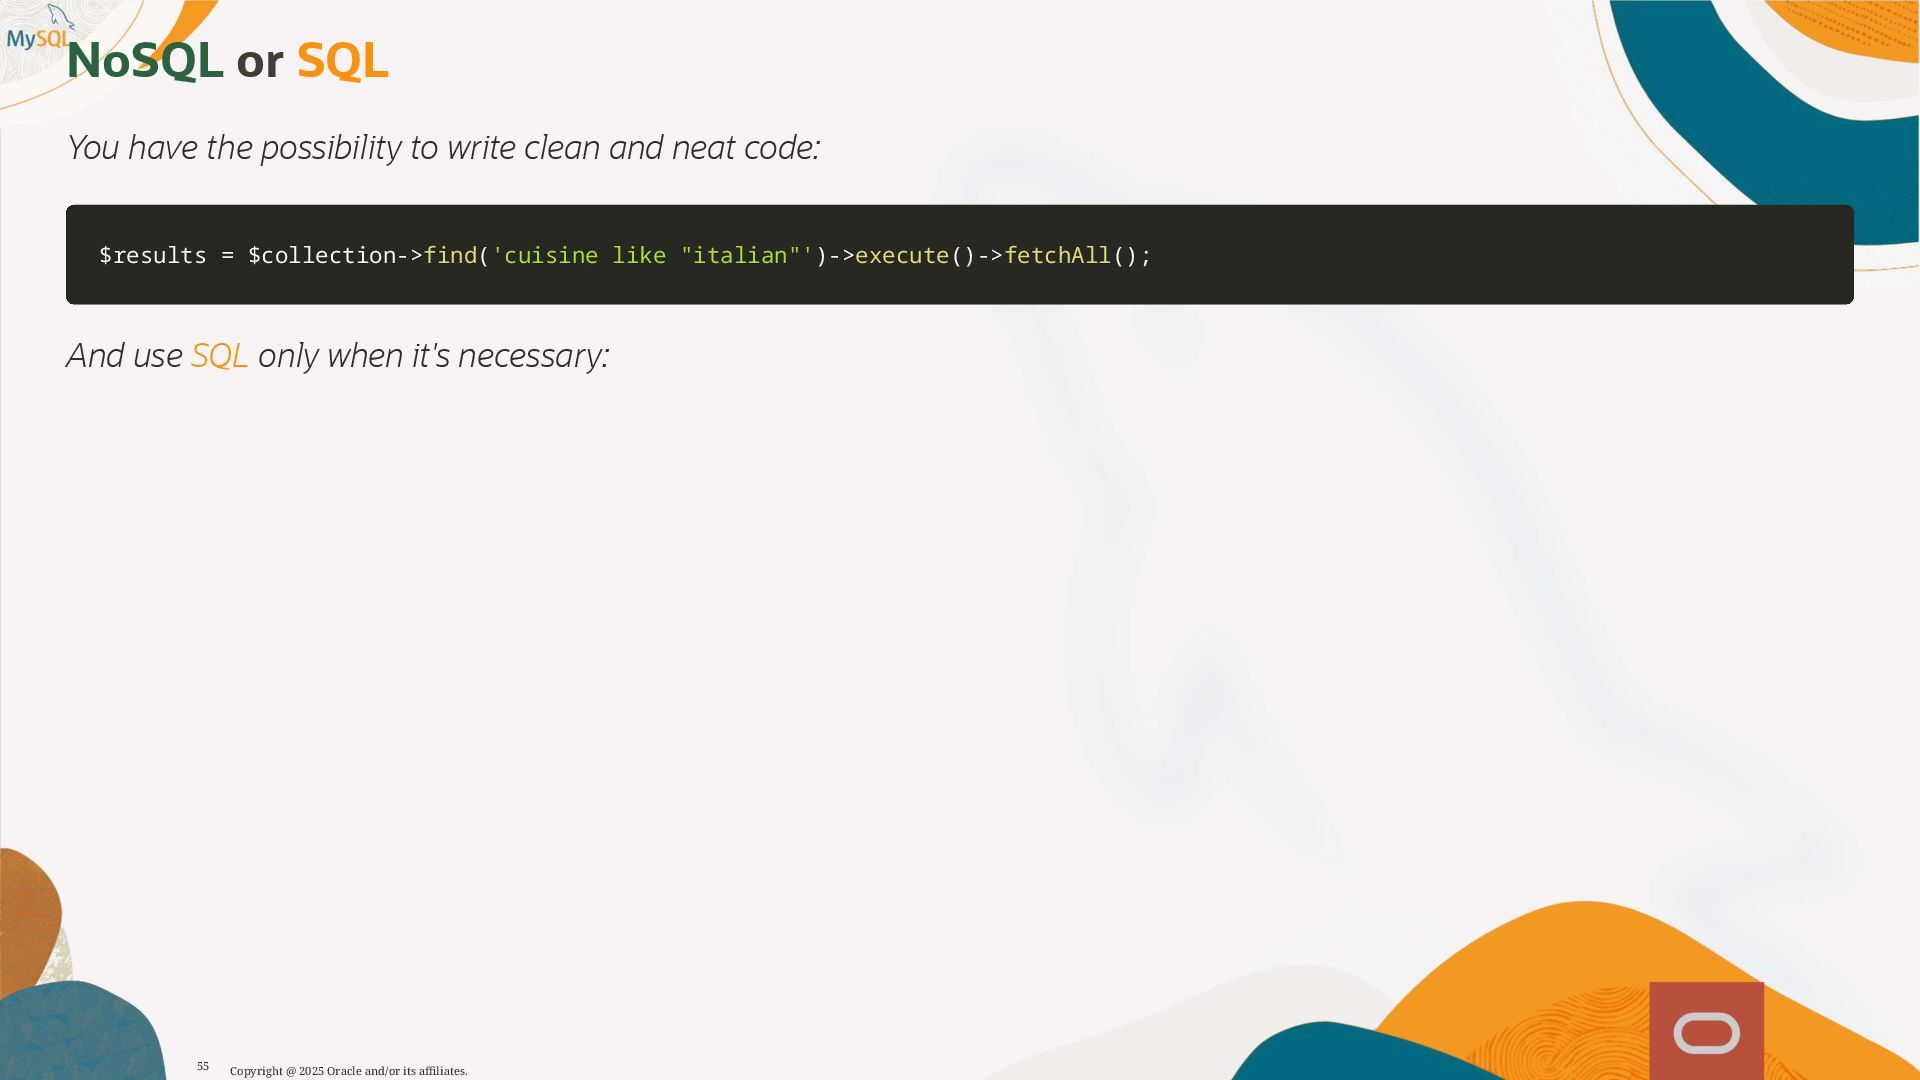The image size is (1920, 1080).
Task: Click the fetchAll method call
Action: click(x=1057, y=256)
